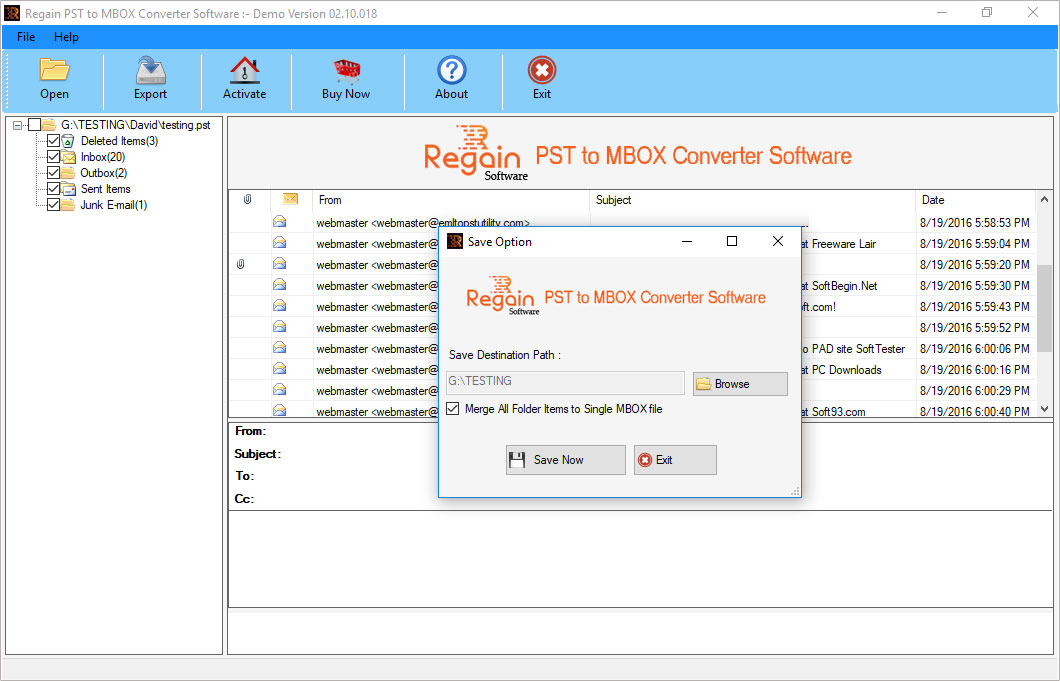1060x681 pixels.
Task: Click the Save Option dialog resize grip
Action: 795,492
